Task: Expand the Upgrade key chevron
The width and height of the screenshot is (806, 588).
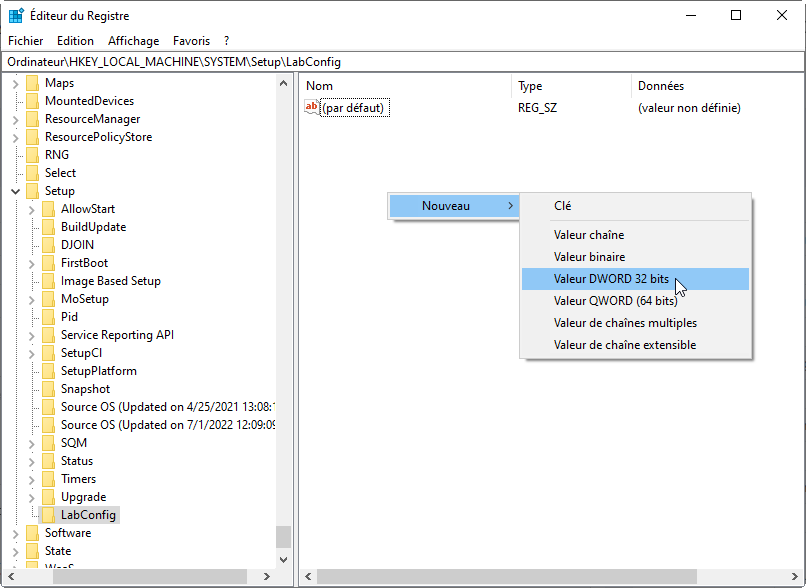Action: pos(31,497)
